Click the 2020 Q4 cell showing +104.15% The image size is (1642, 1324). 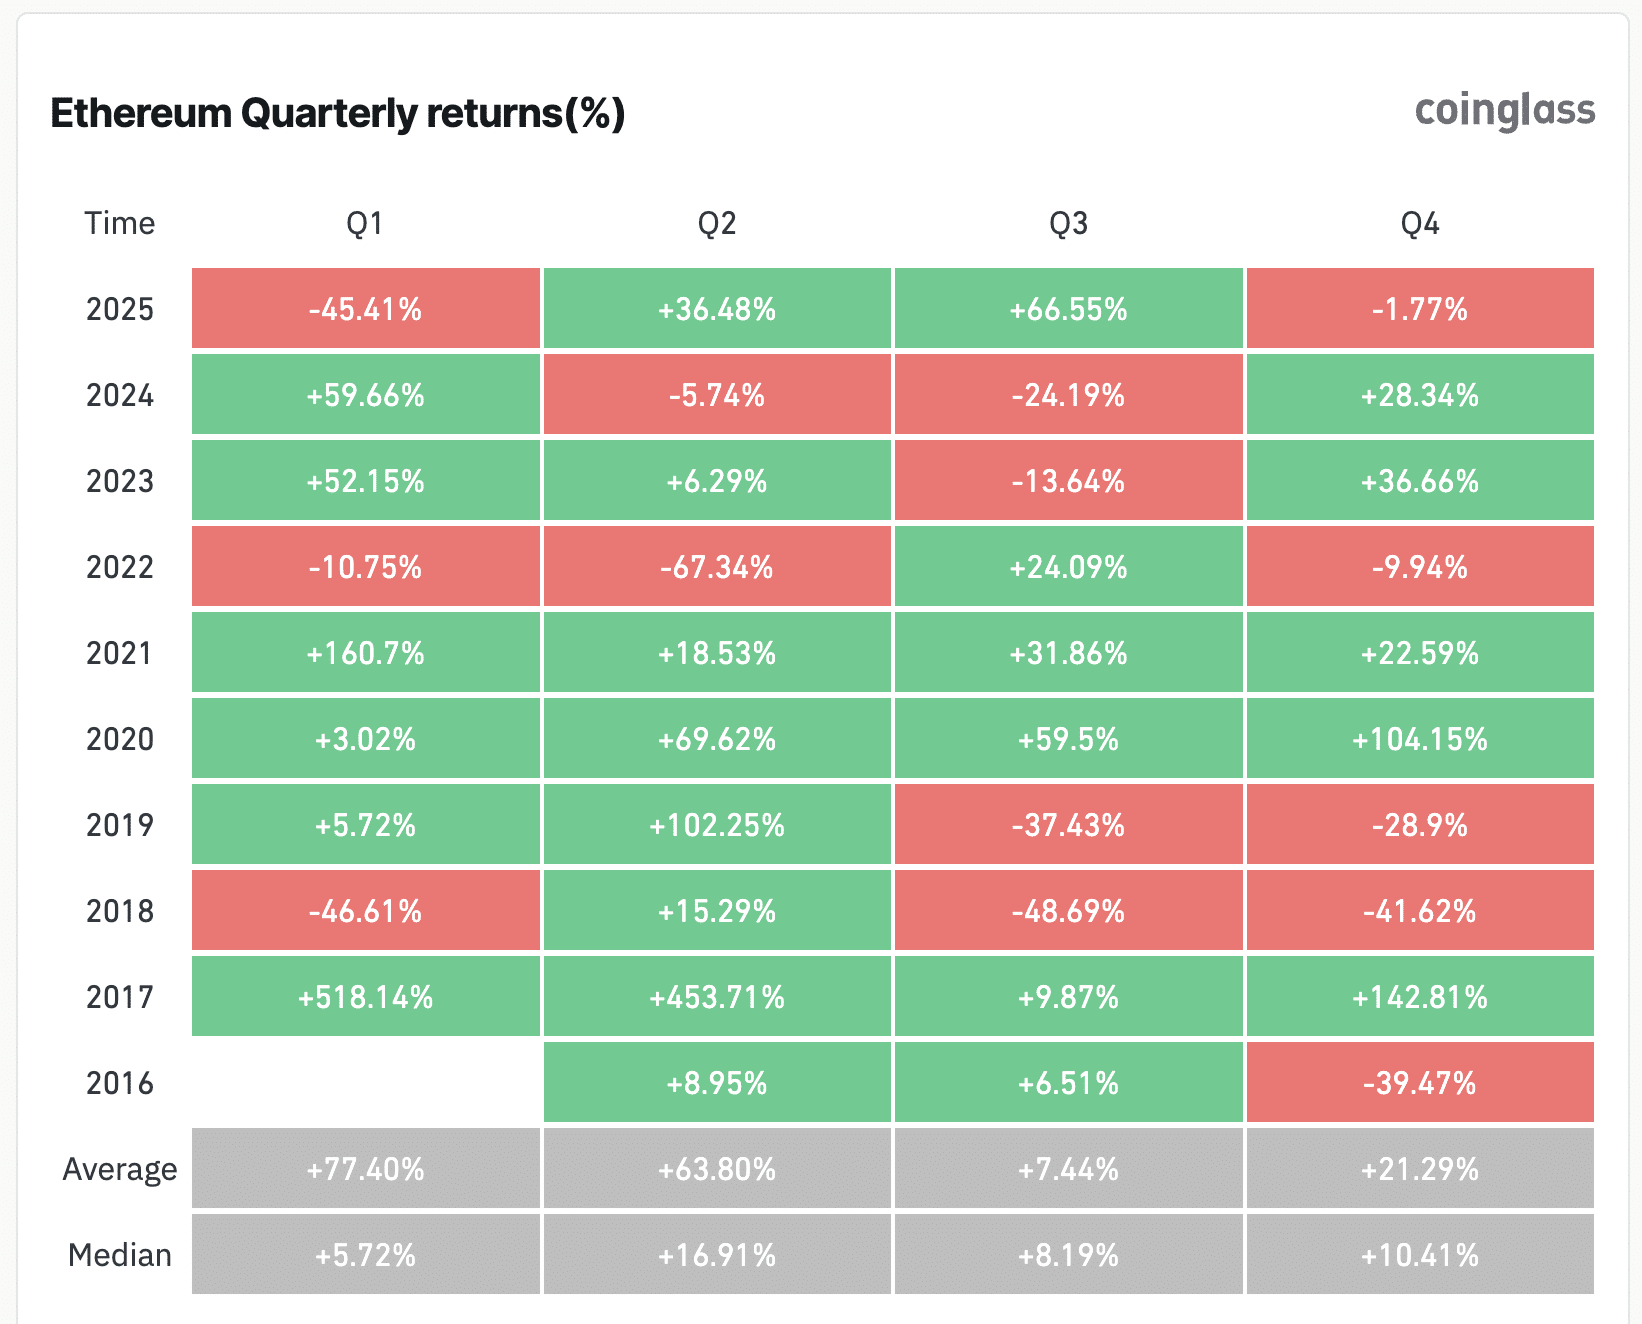pos(1420,739)
